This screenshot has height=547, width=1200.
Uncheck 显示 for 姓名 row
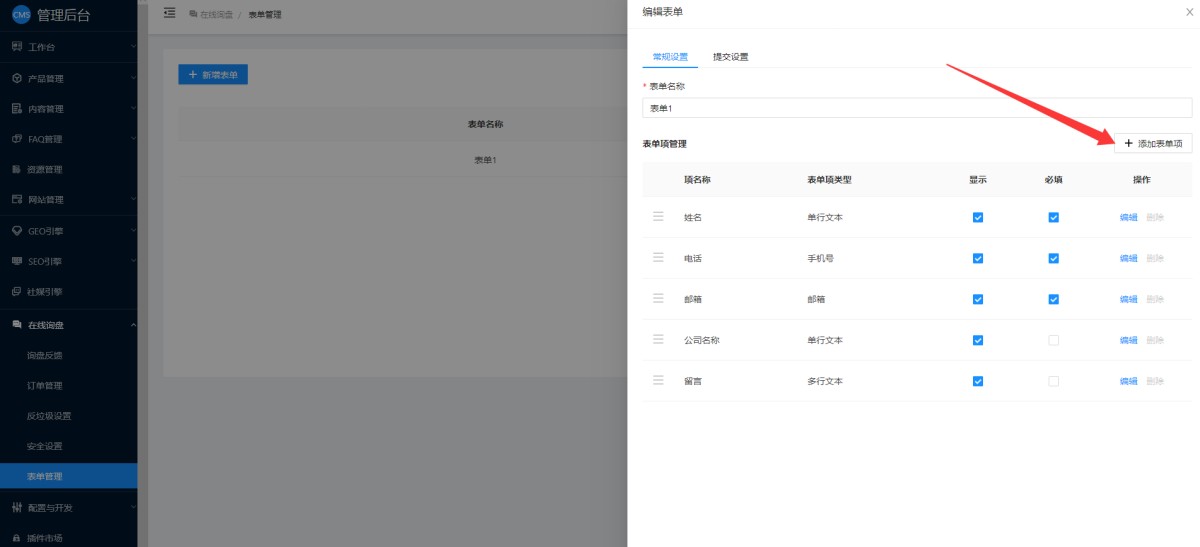(978, 217)
